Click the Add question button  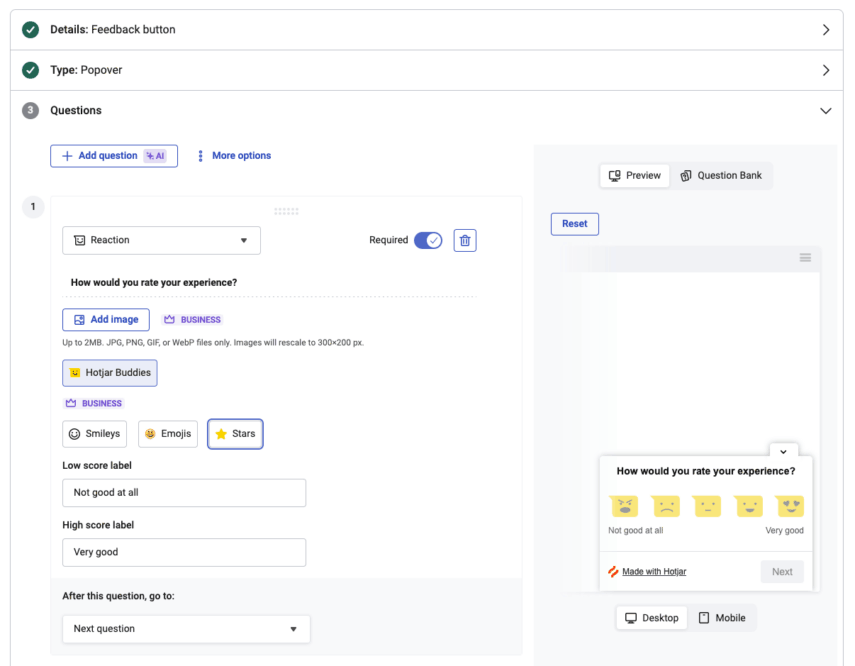(114, 156)
